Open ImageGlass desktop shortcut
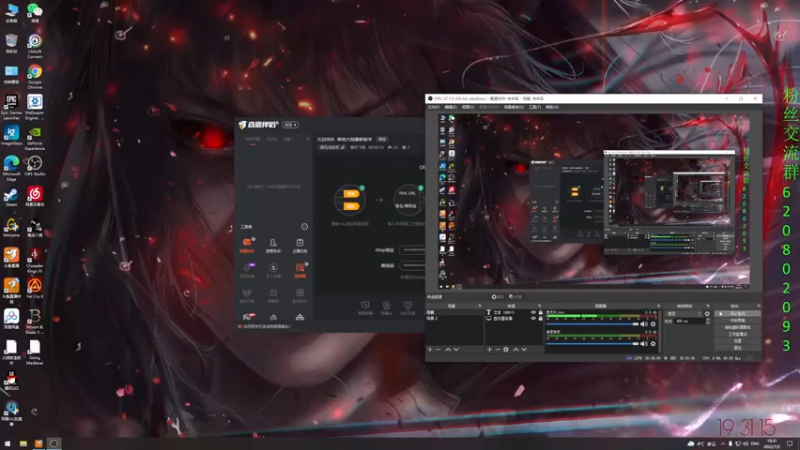Screen dimensions: 800x450 [11, 136]
